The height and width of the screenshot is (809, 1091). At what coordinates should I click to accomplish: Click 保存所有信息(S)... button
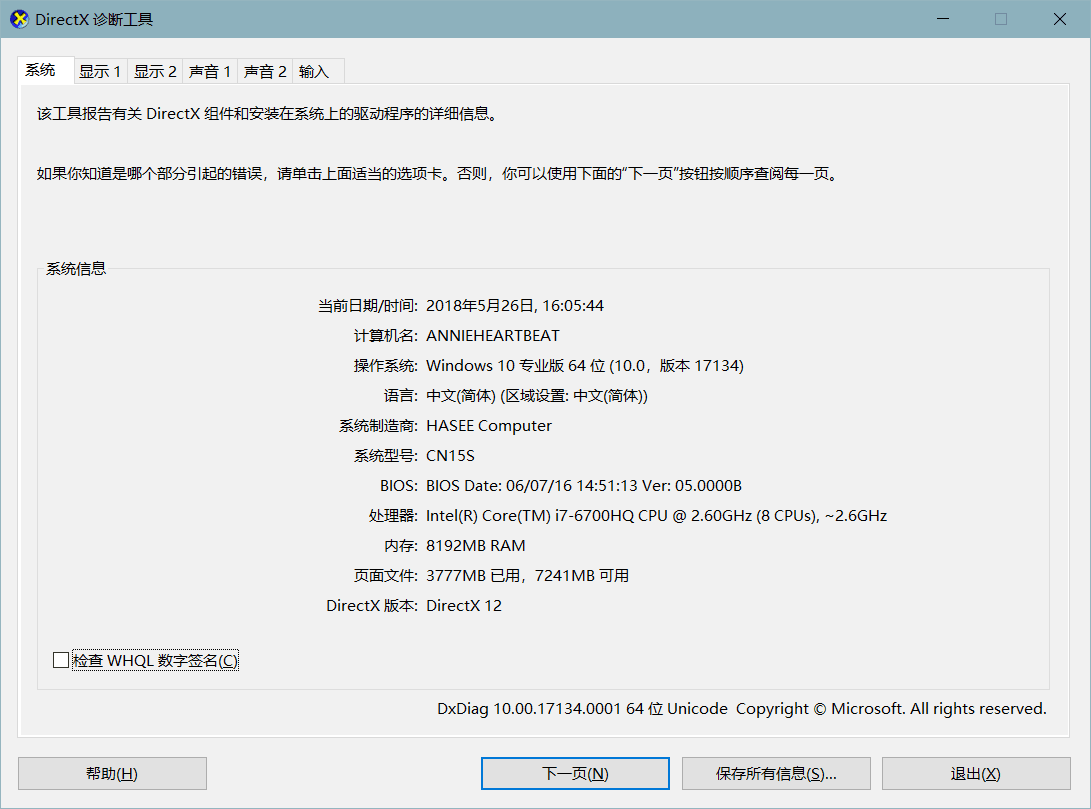776,774
